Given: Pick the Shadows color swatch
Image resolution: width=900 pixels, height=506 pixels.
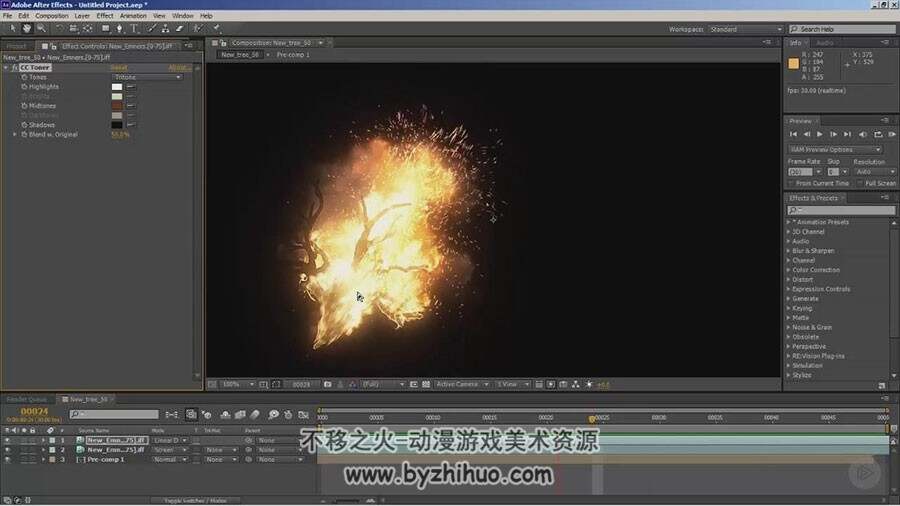Looking at the screenshot, I should tap(117, 124).
